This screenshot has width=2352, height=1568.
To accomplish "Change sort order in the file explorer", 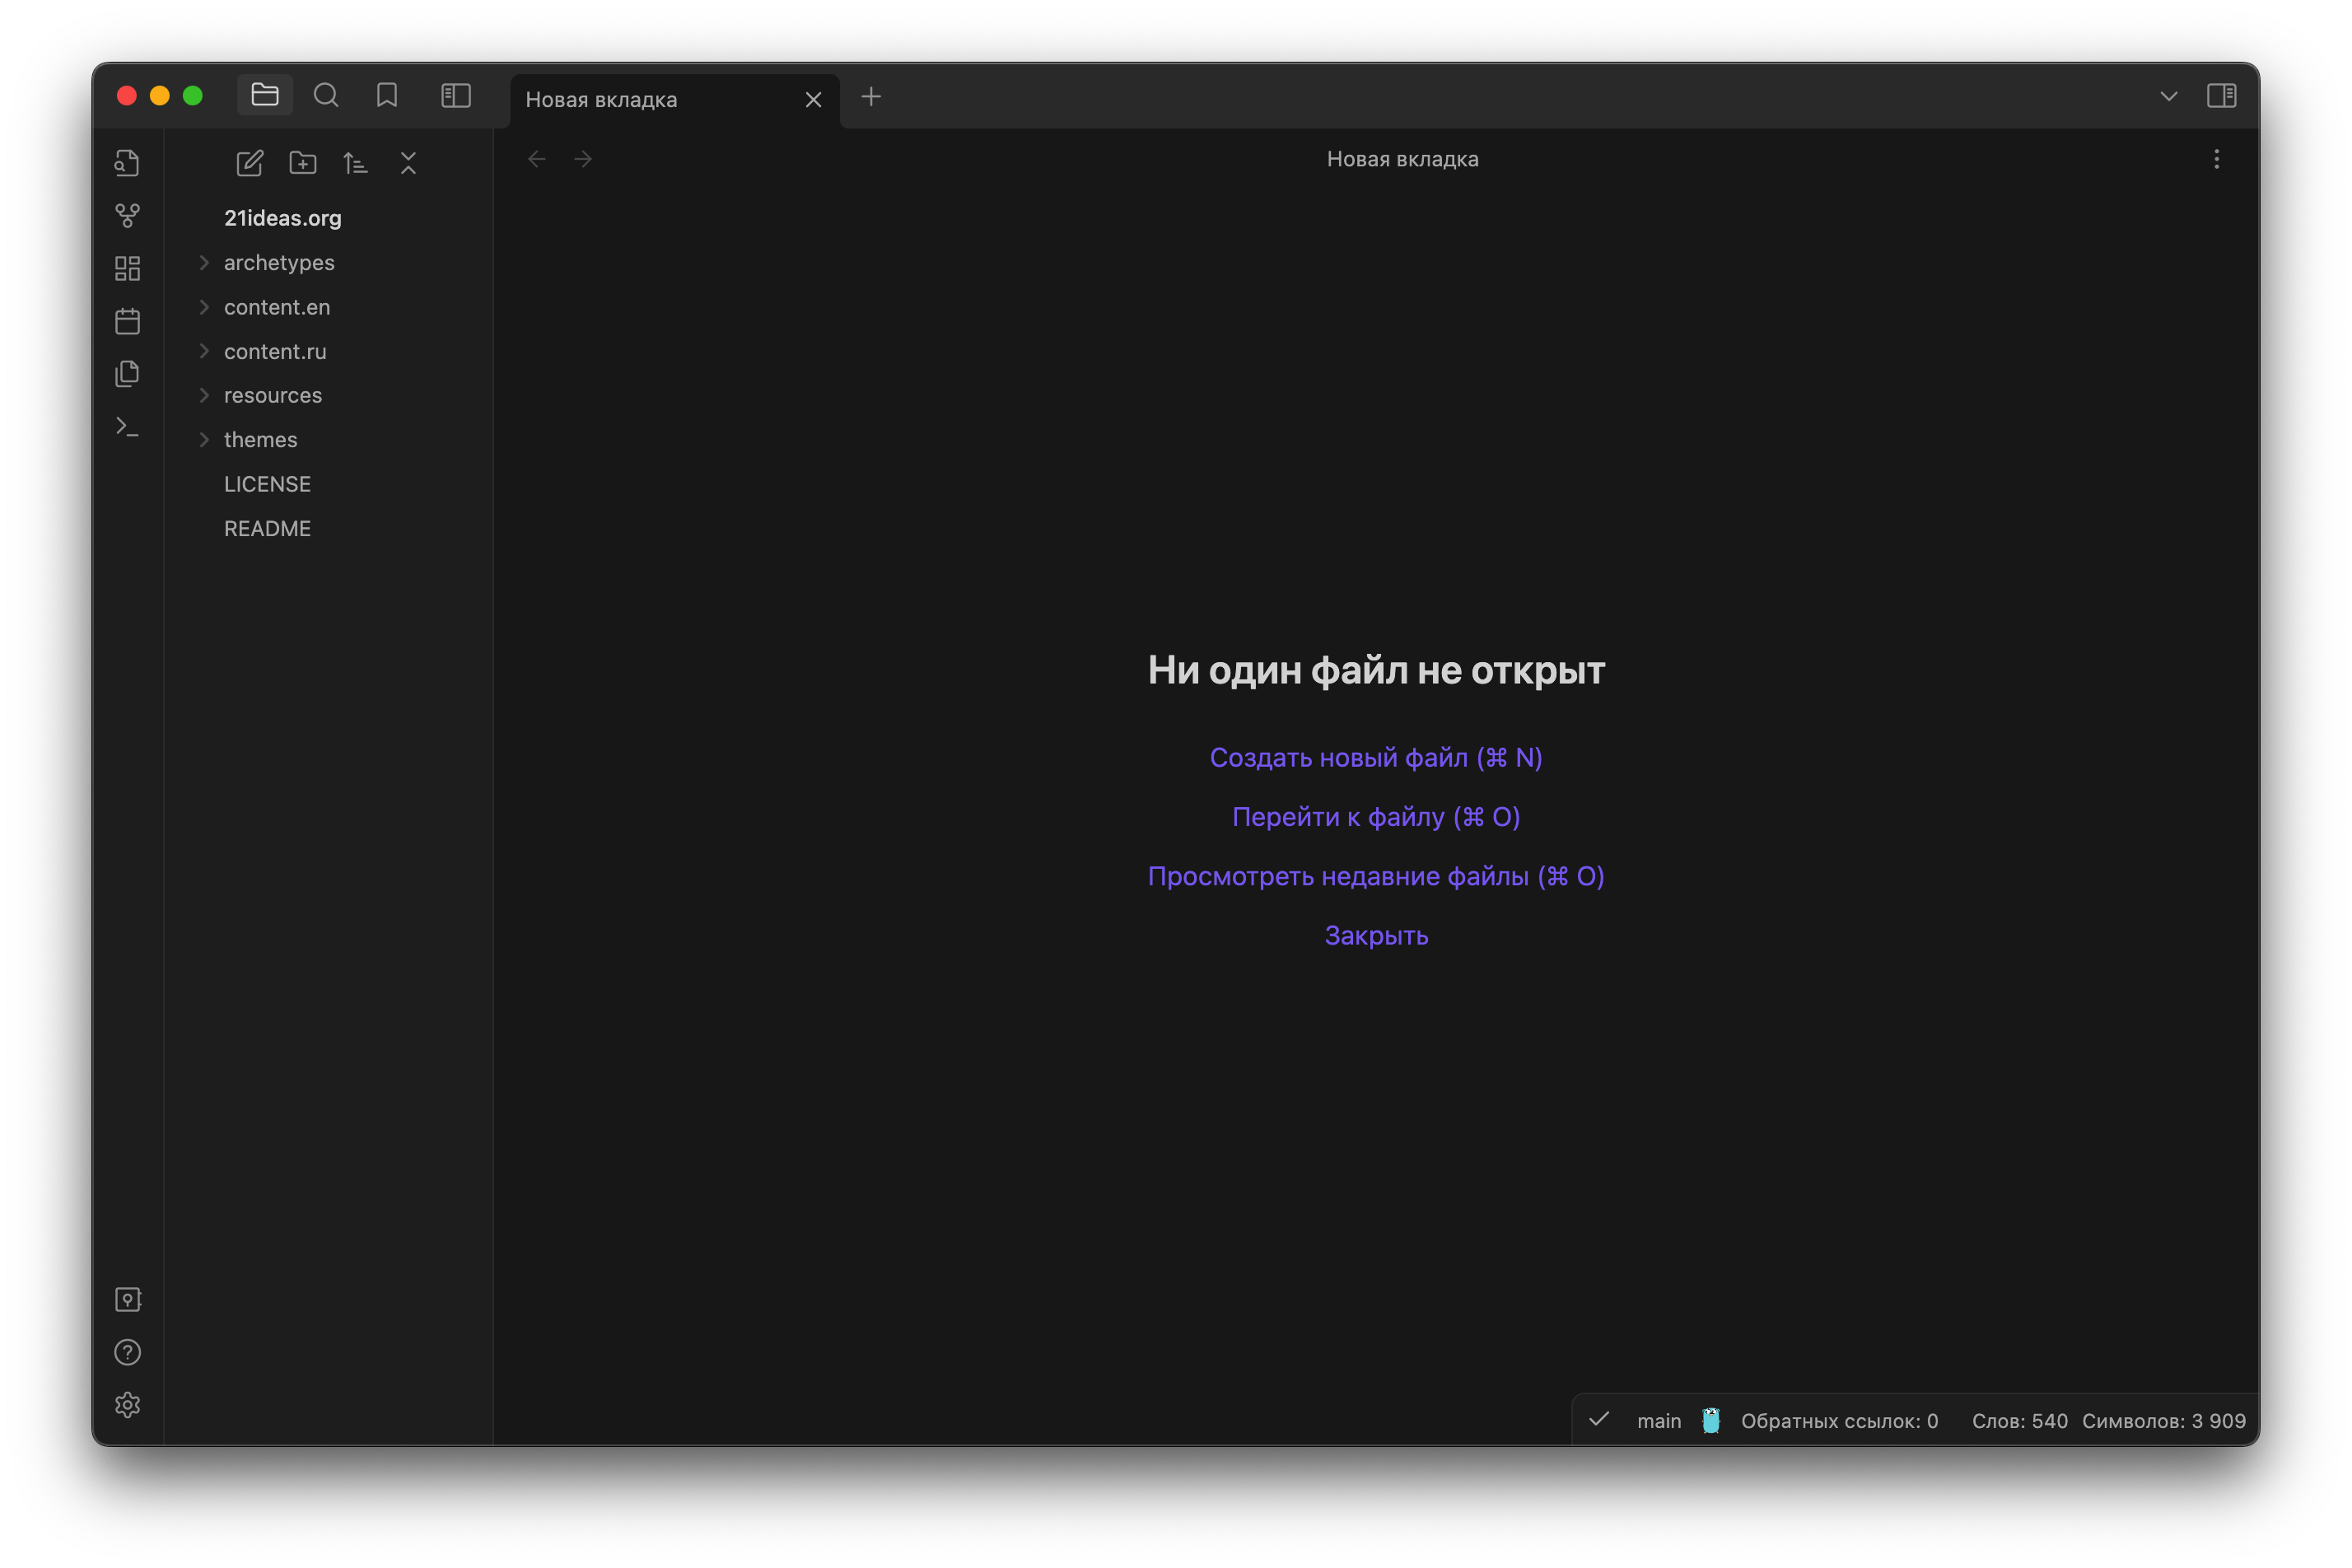I will coord(355,163).
